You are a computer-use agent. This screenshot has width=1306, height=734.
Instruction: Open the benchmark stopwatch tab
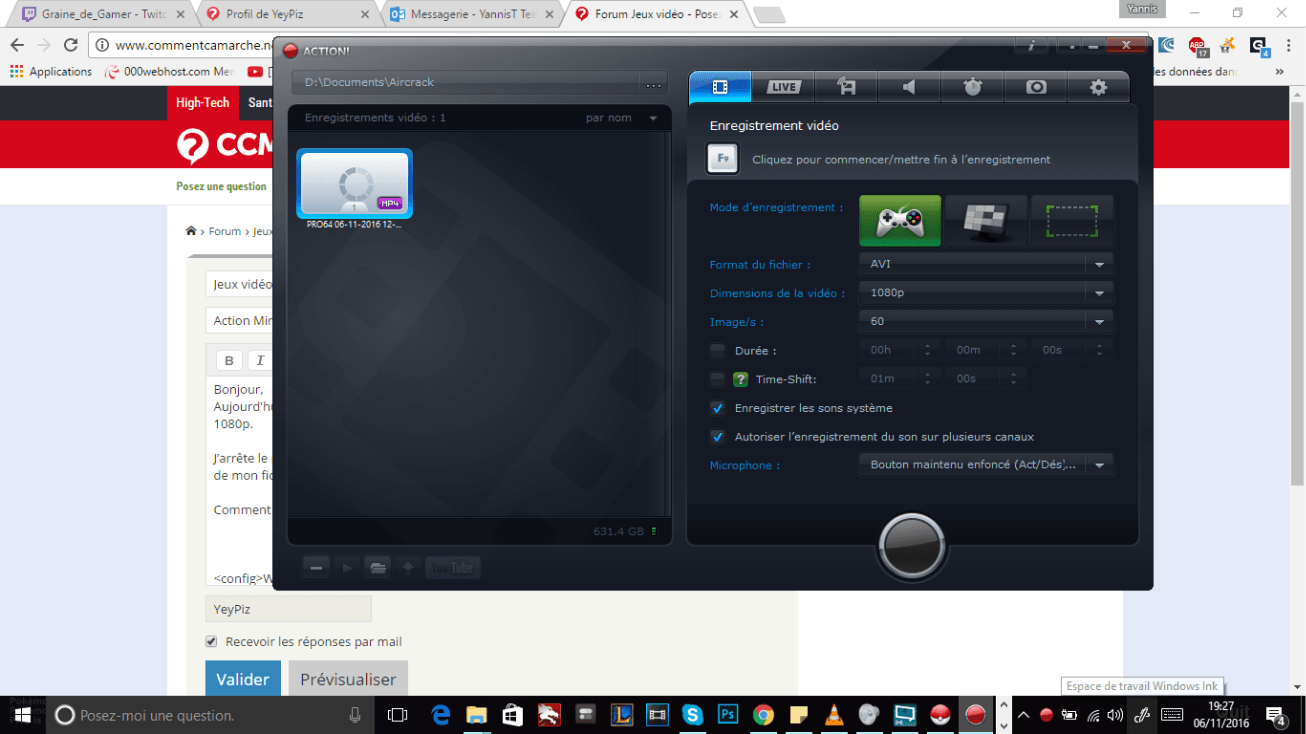(x=972, y=87)
